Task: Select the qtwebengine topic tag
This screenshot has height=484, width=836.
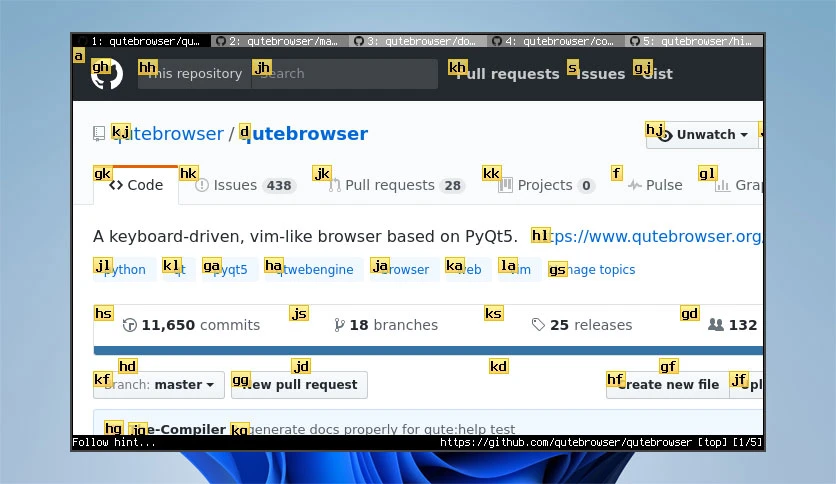Action: tap(314, 269)
